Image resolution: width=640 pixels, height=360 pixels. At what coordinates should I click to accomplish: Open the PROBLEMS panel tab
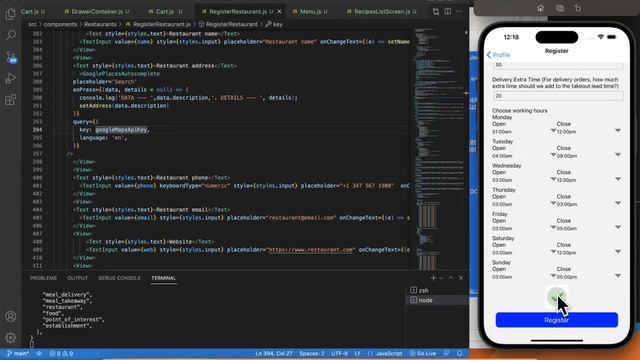(x=43, y=278)
